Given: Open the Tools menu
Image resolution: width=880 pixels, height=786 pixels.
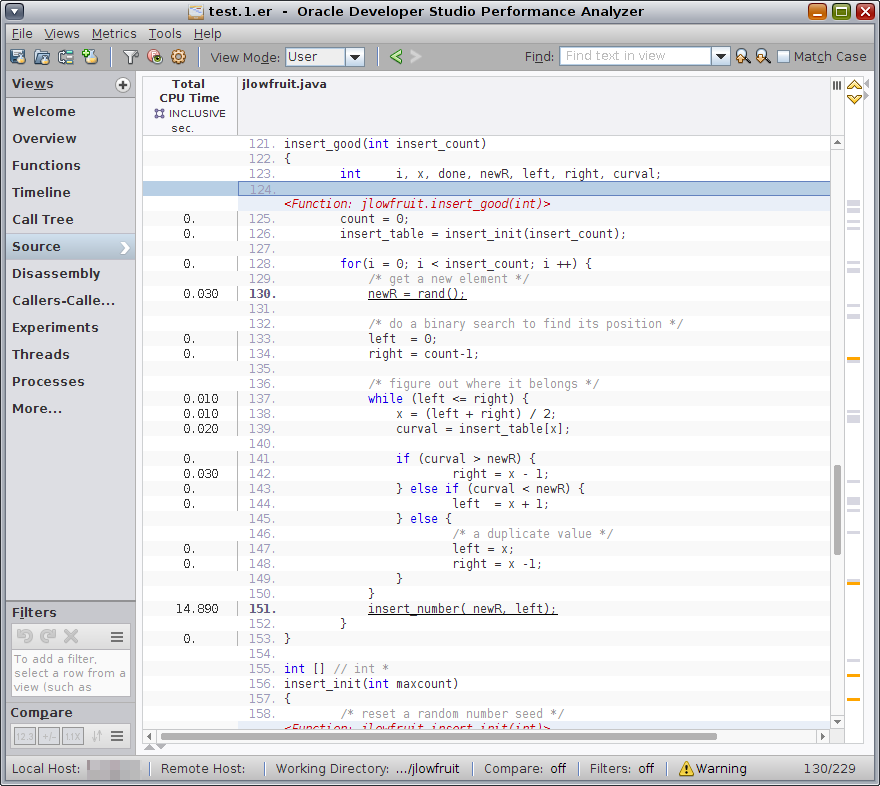Looking at the screenshot, I should pos(165,33).
